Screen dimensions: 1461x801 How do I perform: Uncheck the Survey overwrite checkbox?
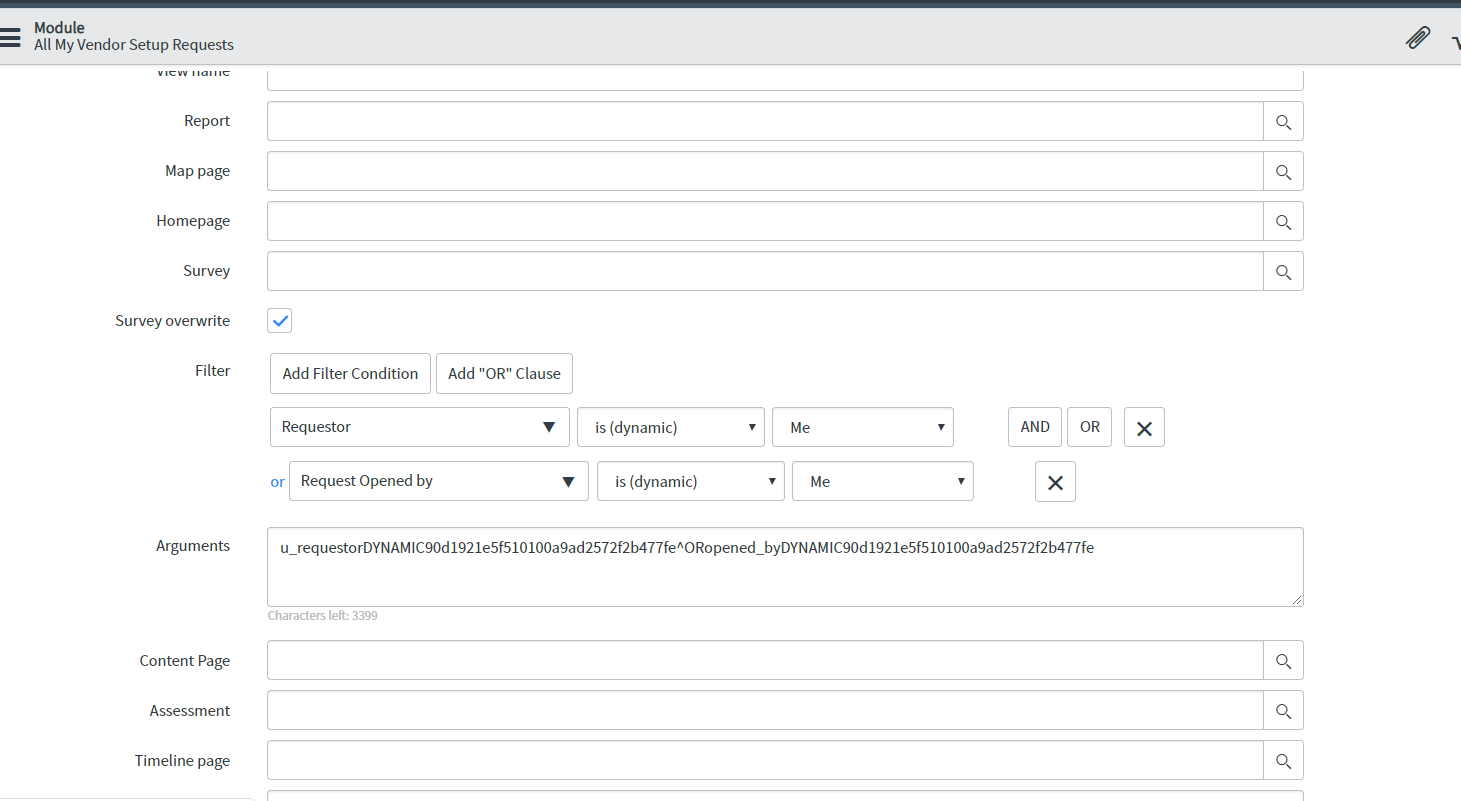click(279, 320)
